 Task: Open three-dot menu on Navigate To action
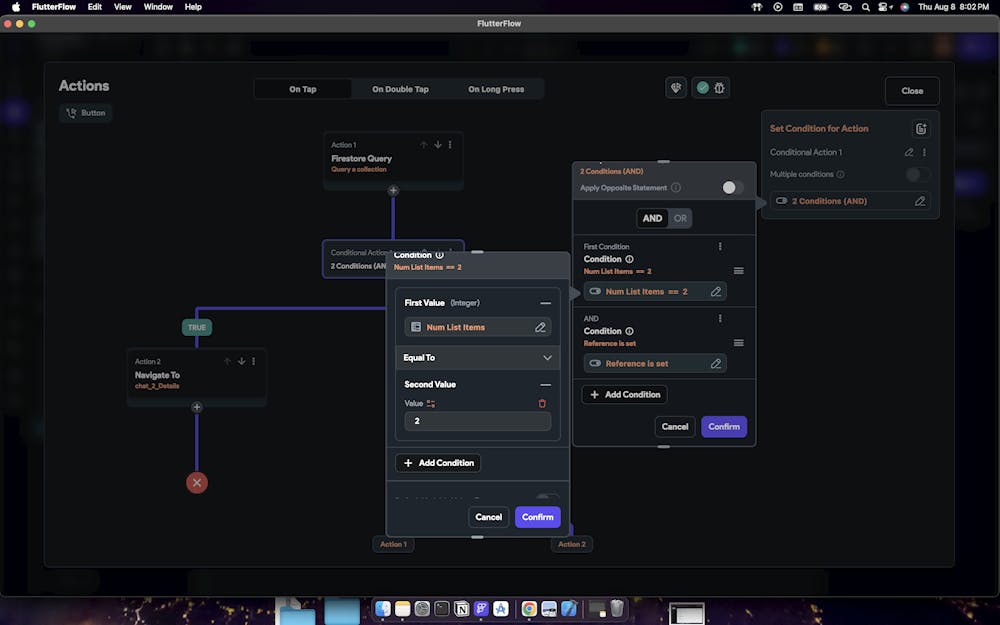[254, 362]
